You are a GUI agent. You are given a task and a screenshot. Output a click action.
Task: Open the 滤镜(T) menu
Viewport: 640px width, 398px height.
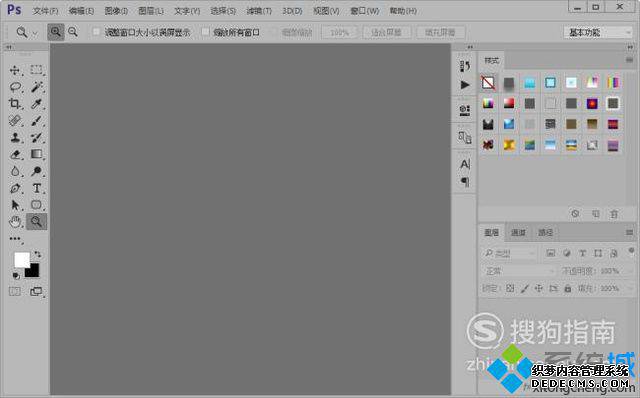click(259, 11)
